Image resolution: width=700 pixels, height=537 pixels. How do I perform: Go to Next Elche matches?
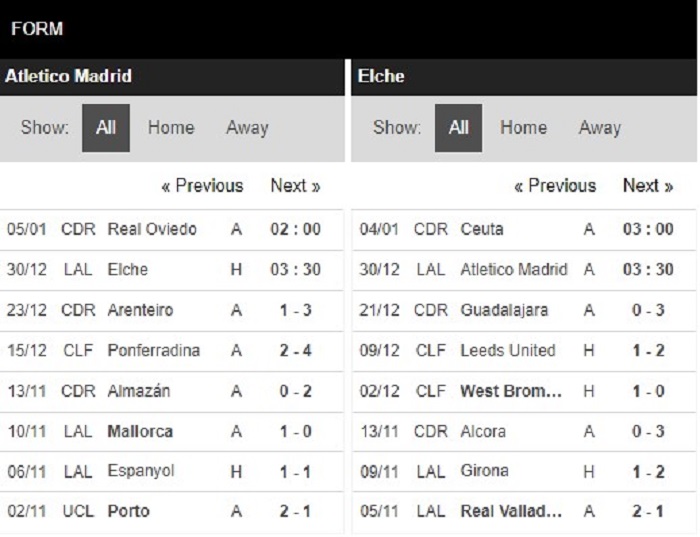tap(648, 186)
